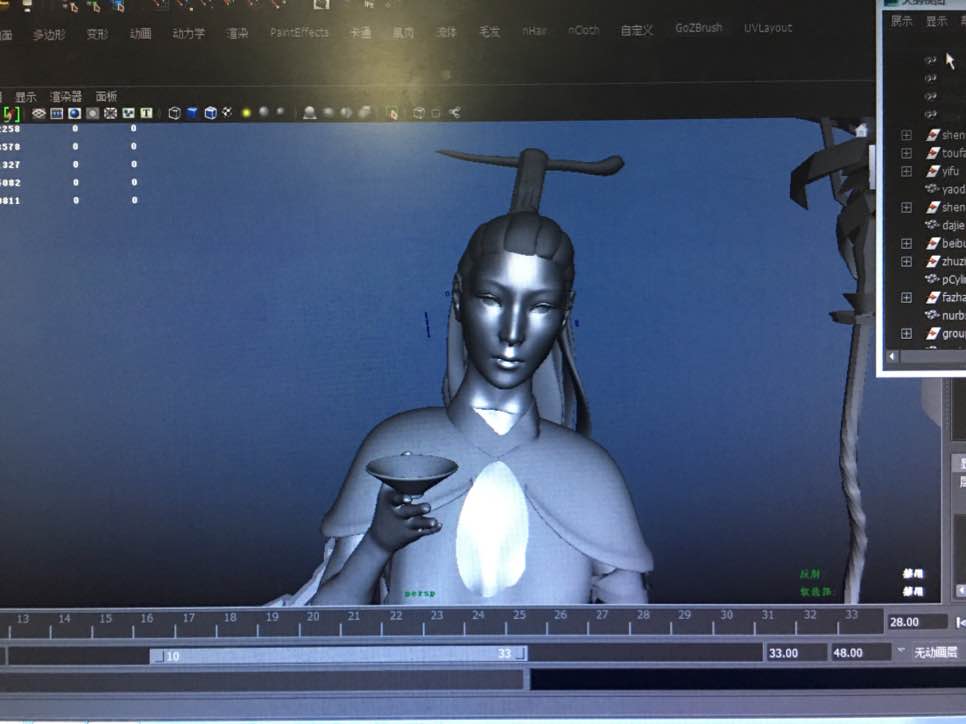Click small gray sphere icon after shadows
The height and width of the screenshot is (724, 966).
tap(280, 111)
